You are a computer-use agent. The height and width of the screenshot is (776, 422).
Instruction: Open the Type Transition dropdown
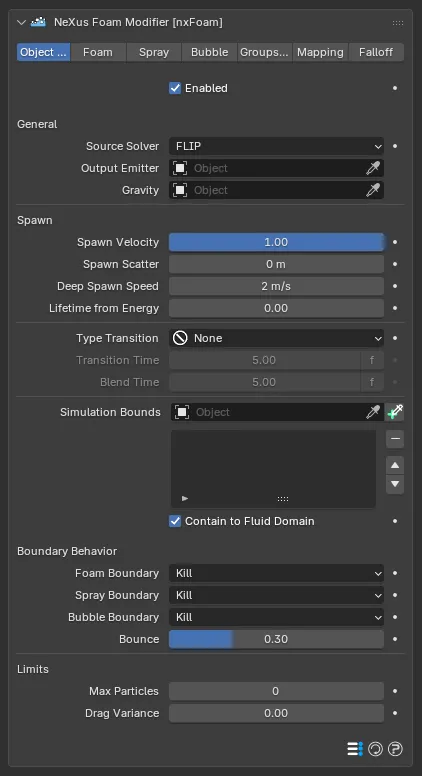(x=277, y=338)
